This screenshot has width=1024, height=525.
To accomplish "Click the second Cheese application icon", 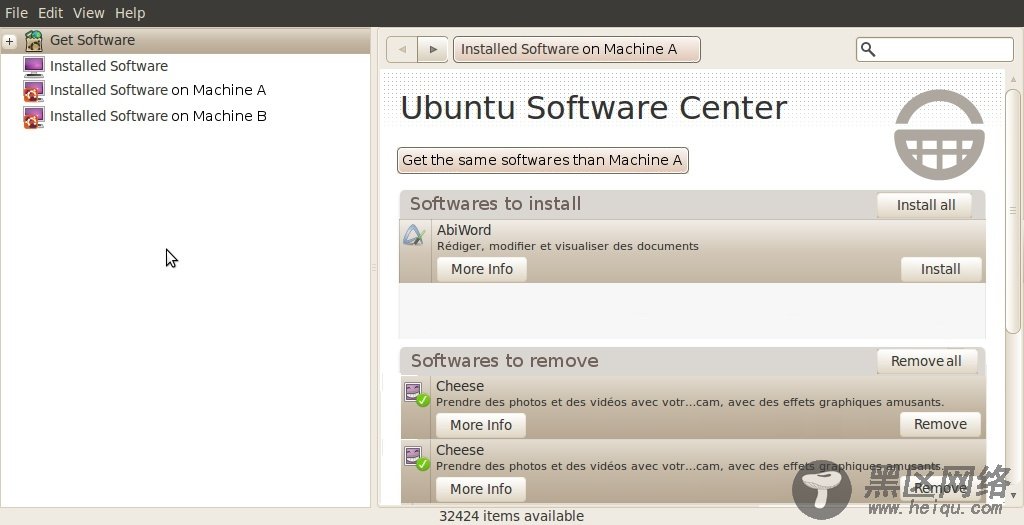I will [x=415, y=458].
